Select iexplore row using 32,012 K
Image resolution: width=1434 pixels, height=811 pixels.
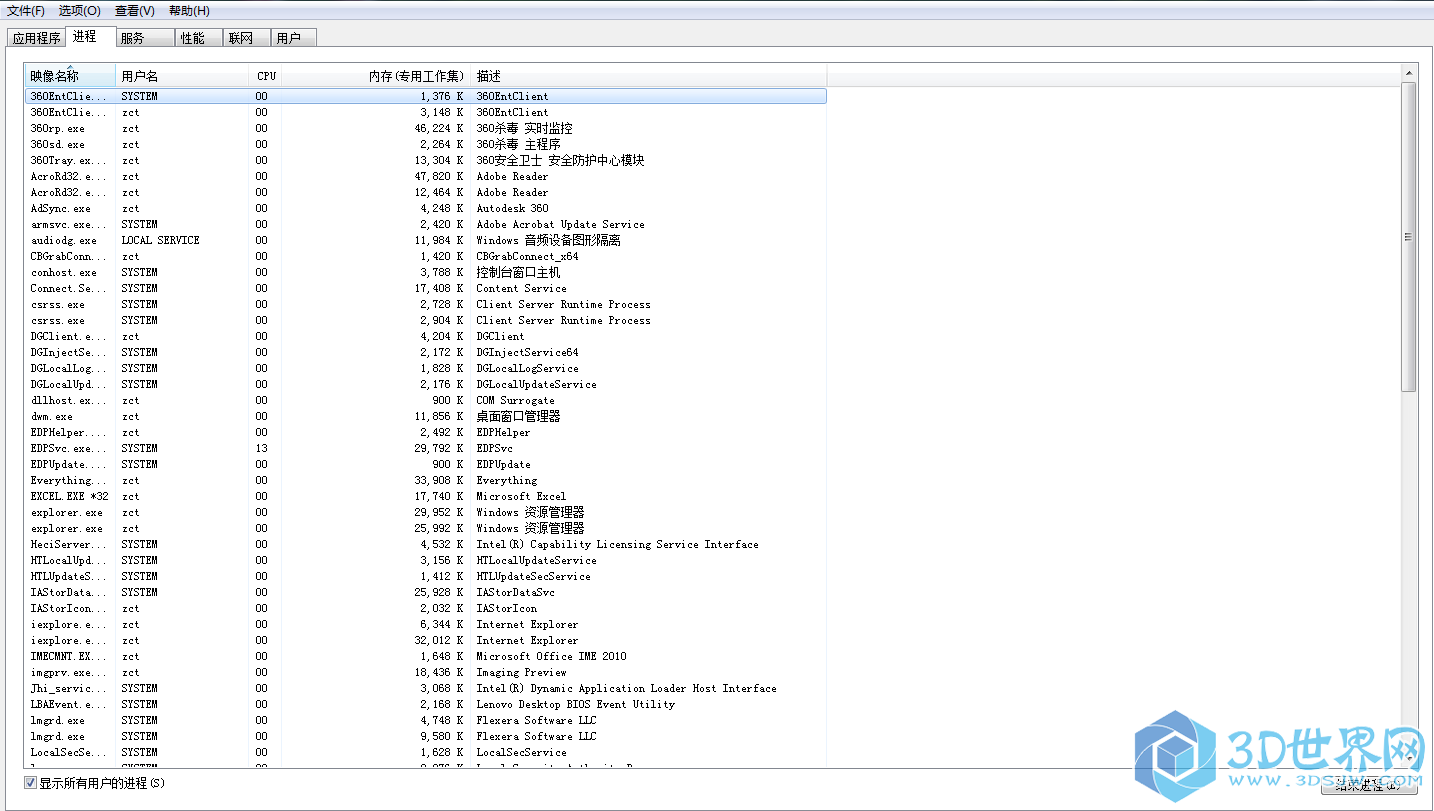pos(426,640)
